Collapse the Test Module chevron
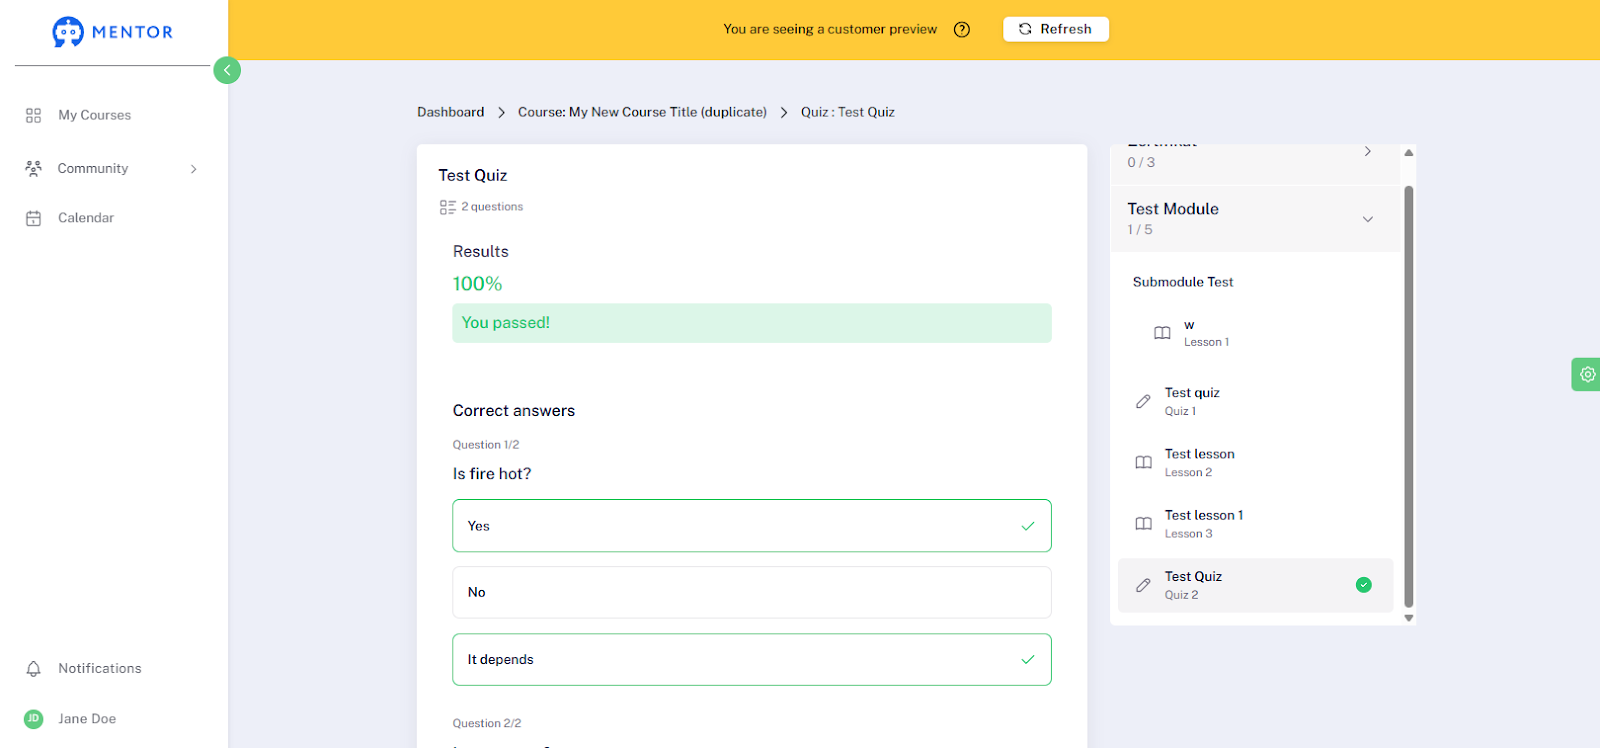Viewport: 1600px width, 748px height. point(1367,219)
